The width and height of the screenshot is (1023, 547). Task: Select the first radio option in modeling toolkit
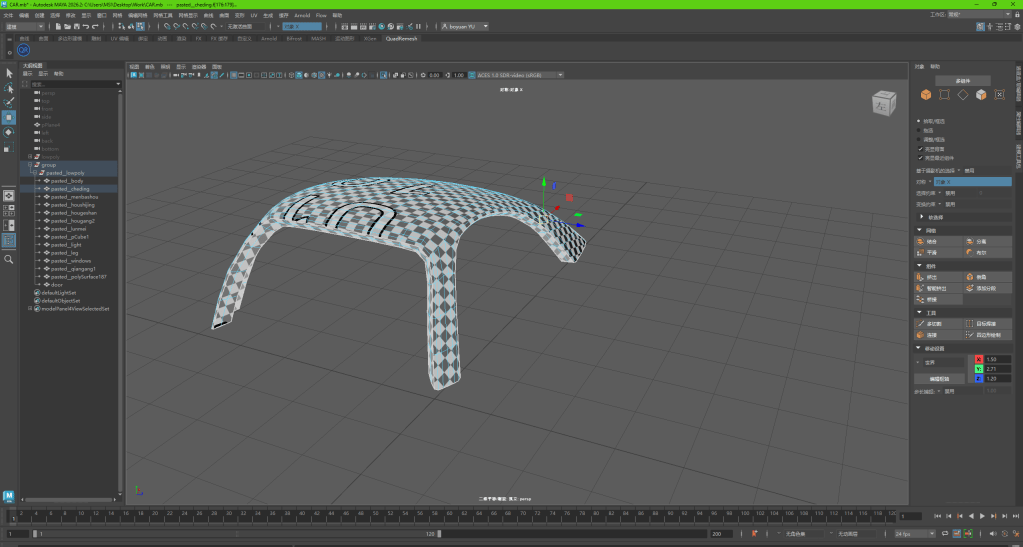[920, 121]
